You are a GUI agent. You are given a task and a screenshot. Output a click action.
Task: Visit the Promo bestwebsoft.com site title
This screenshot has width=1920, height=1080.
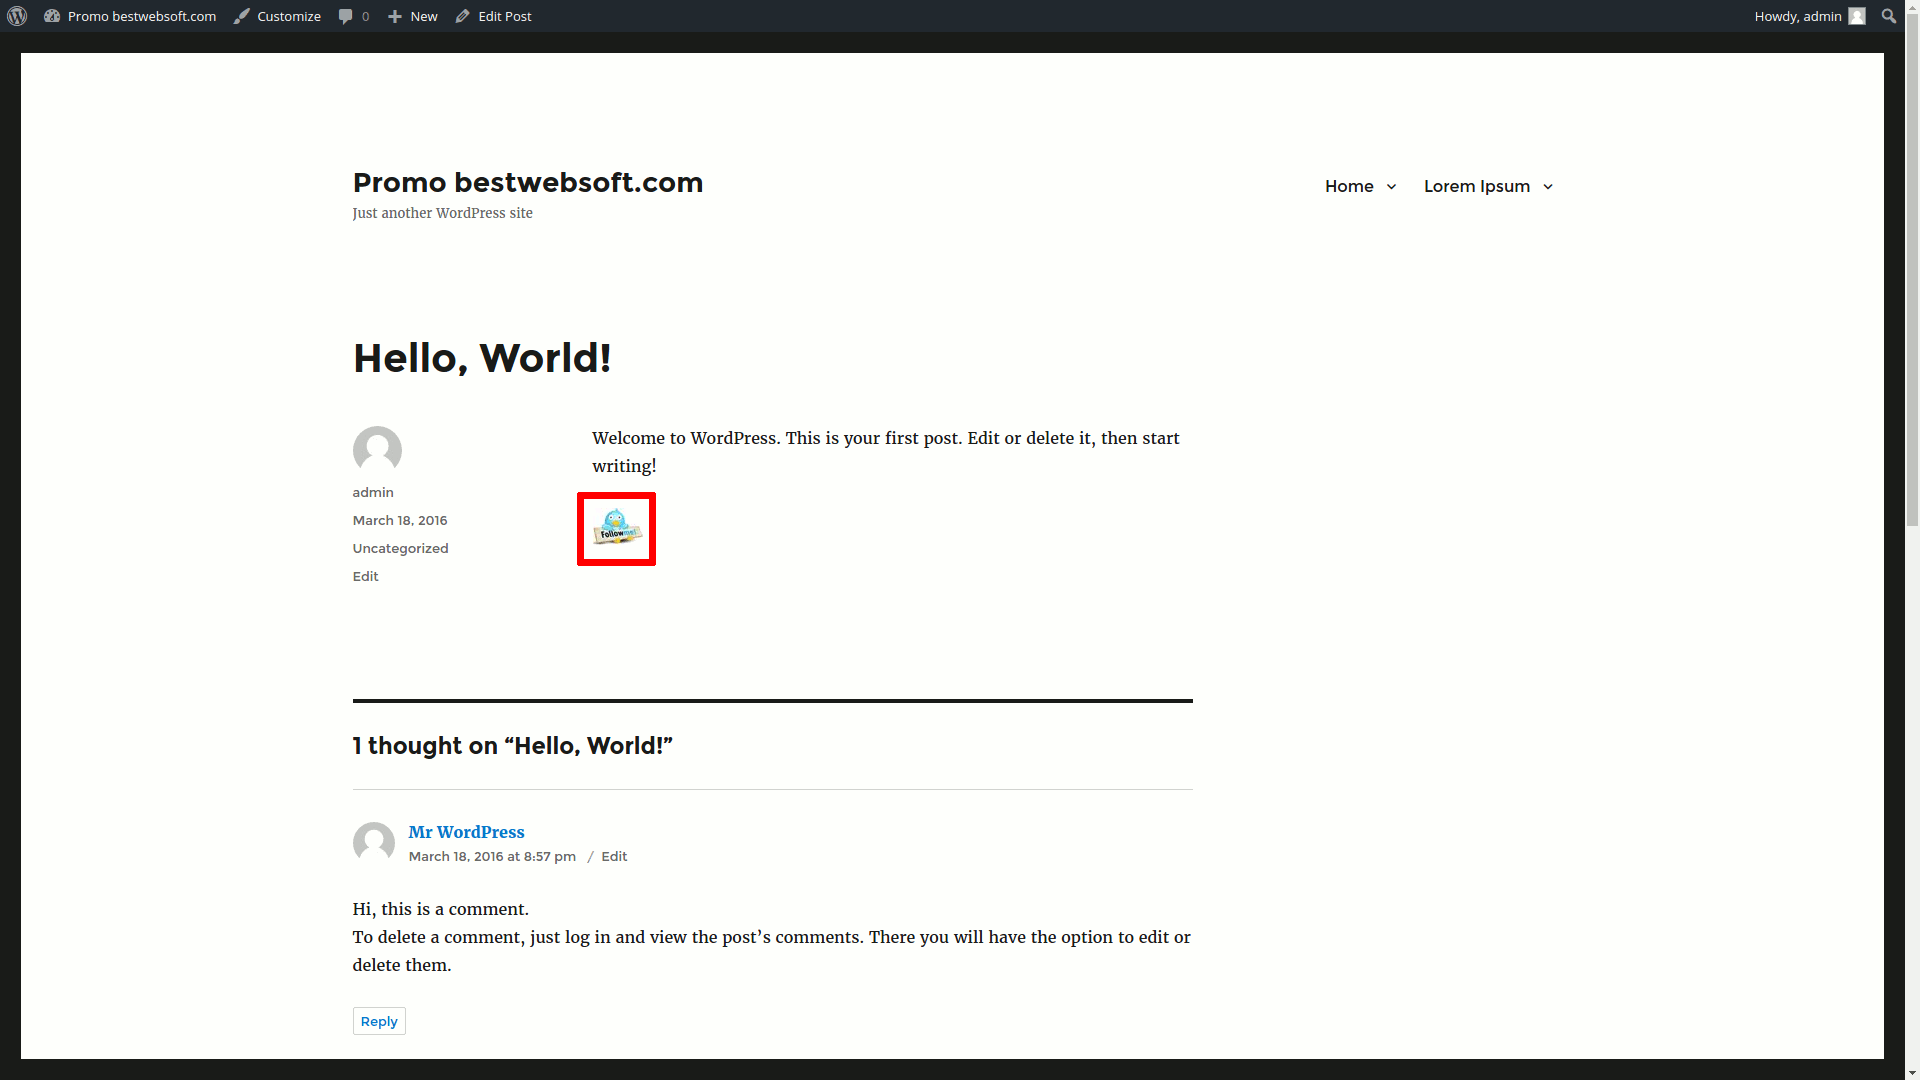click(x=528, y=182)
